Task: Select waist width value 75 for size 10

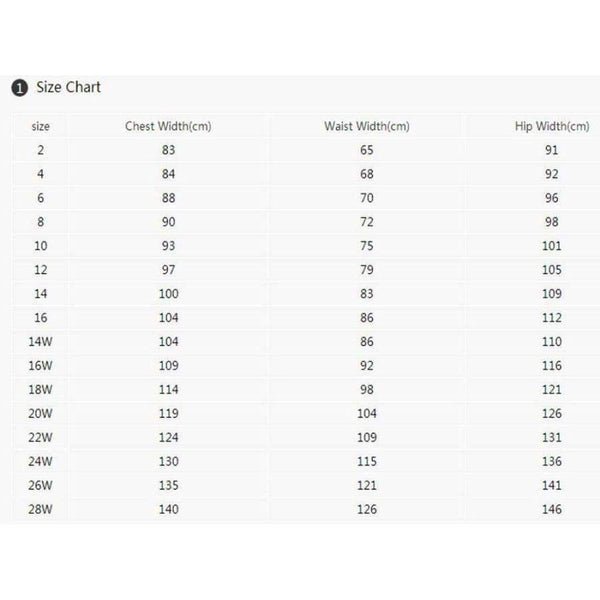Action: [x=367, y=245]
